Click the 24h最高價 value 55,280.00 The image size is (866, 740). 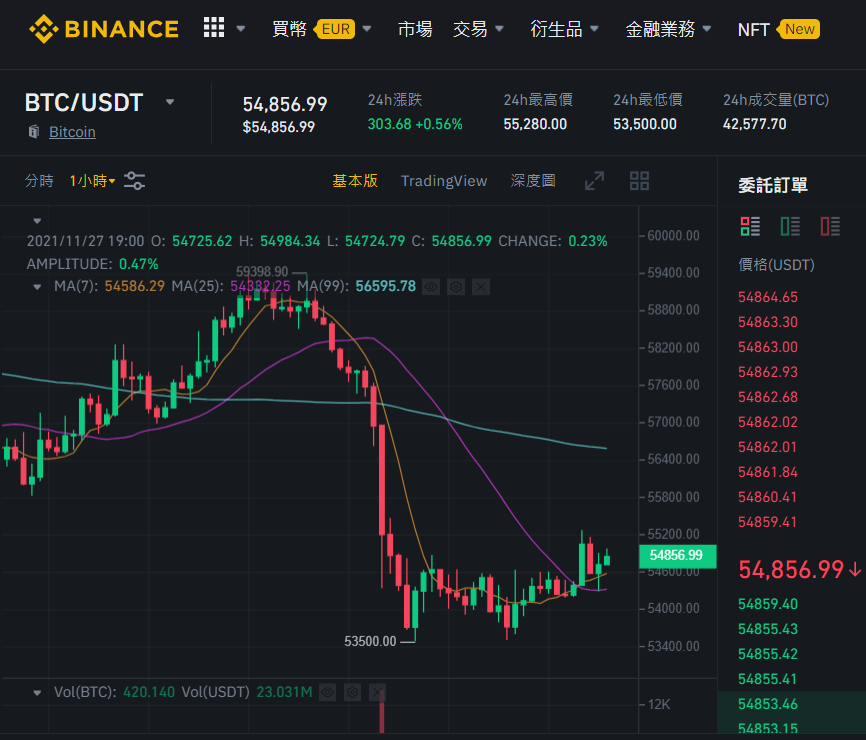[535, 124]
